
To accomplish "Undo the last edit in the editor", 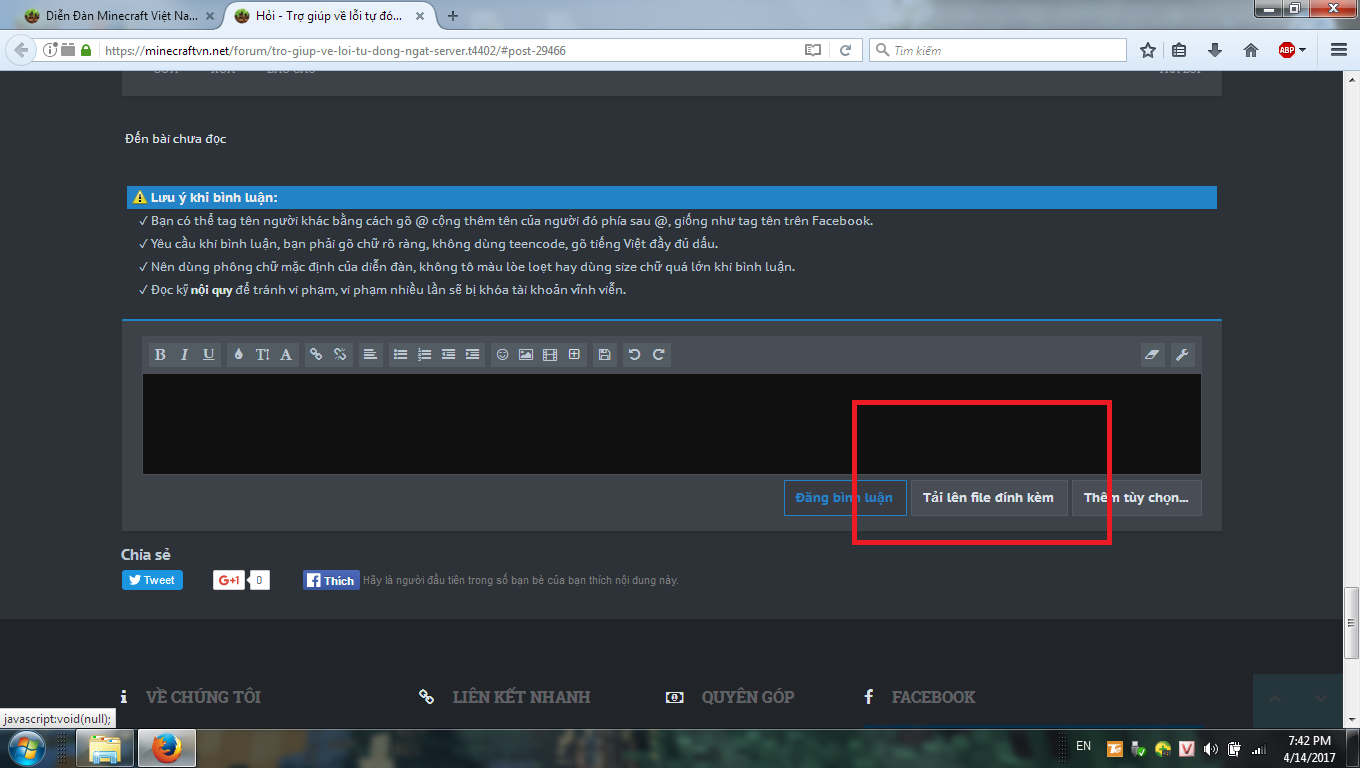I will point(634,354).
